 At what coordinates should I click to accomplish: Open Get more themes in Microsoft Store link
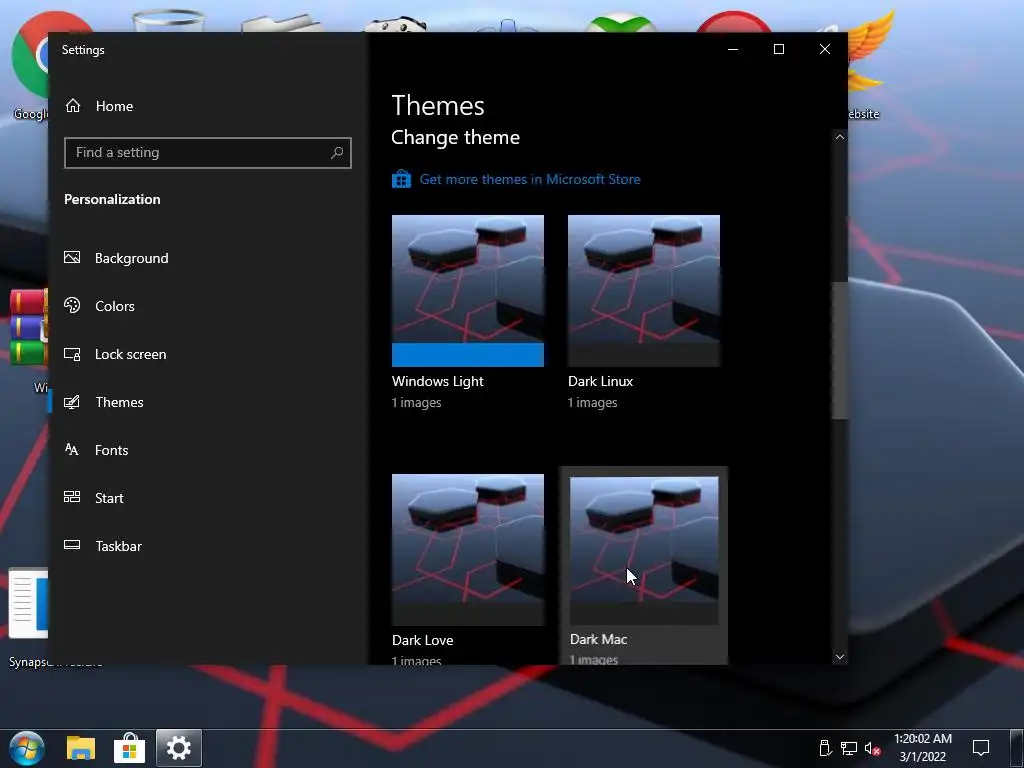530,179
